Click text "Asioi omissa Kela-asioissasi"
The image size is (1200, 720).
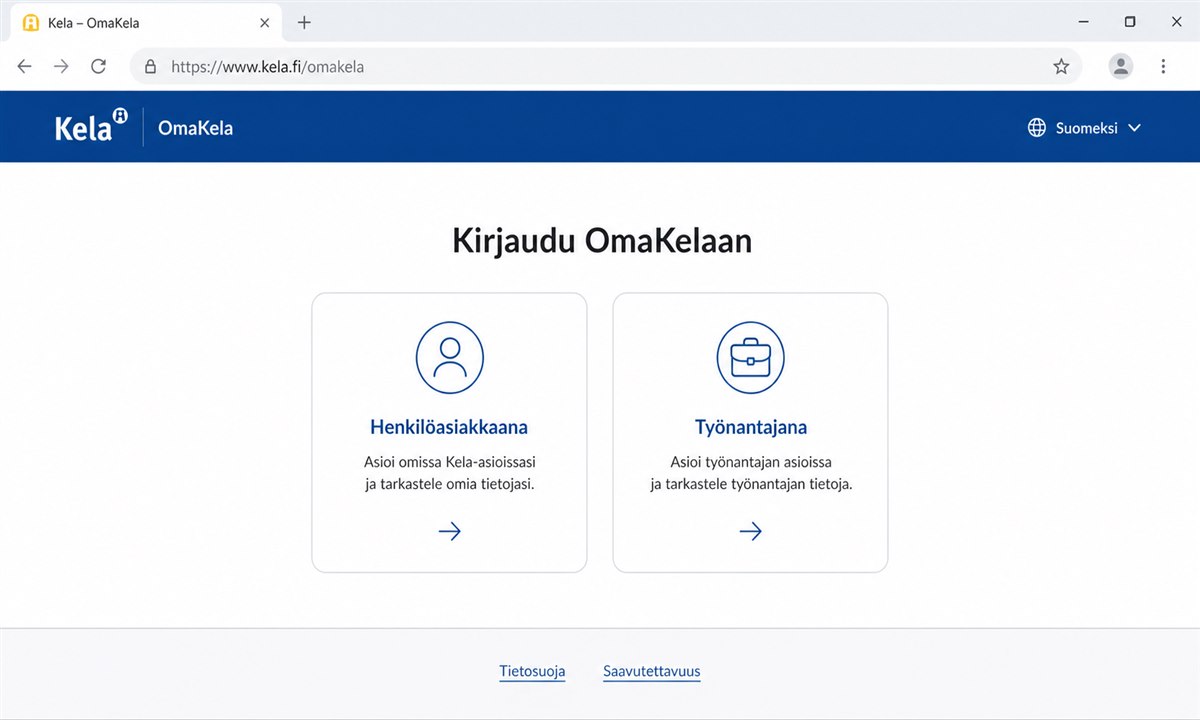pos(450,462)
